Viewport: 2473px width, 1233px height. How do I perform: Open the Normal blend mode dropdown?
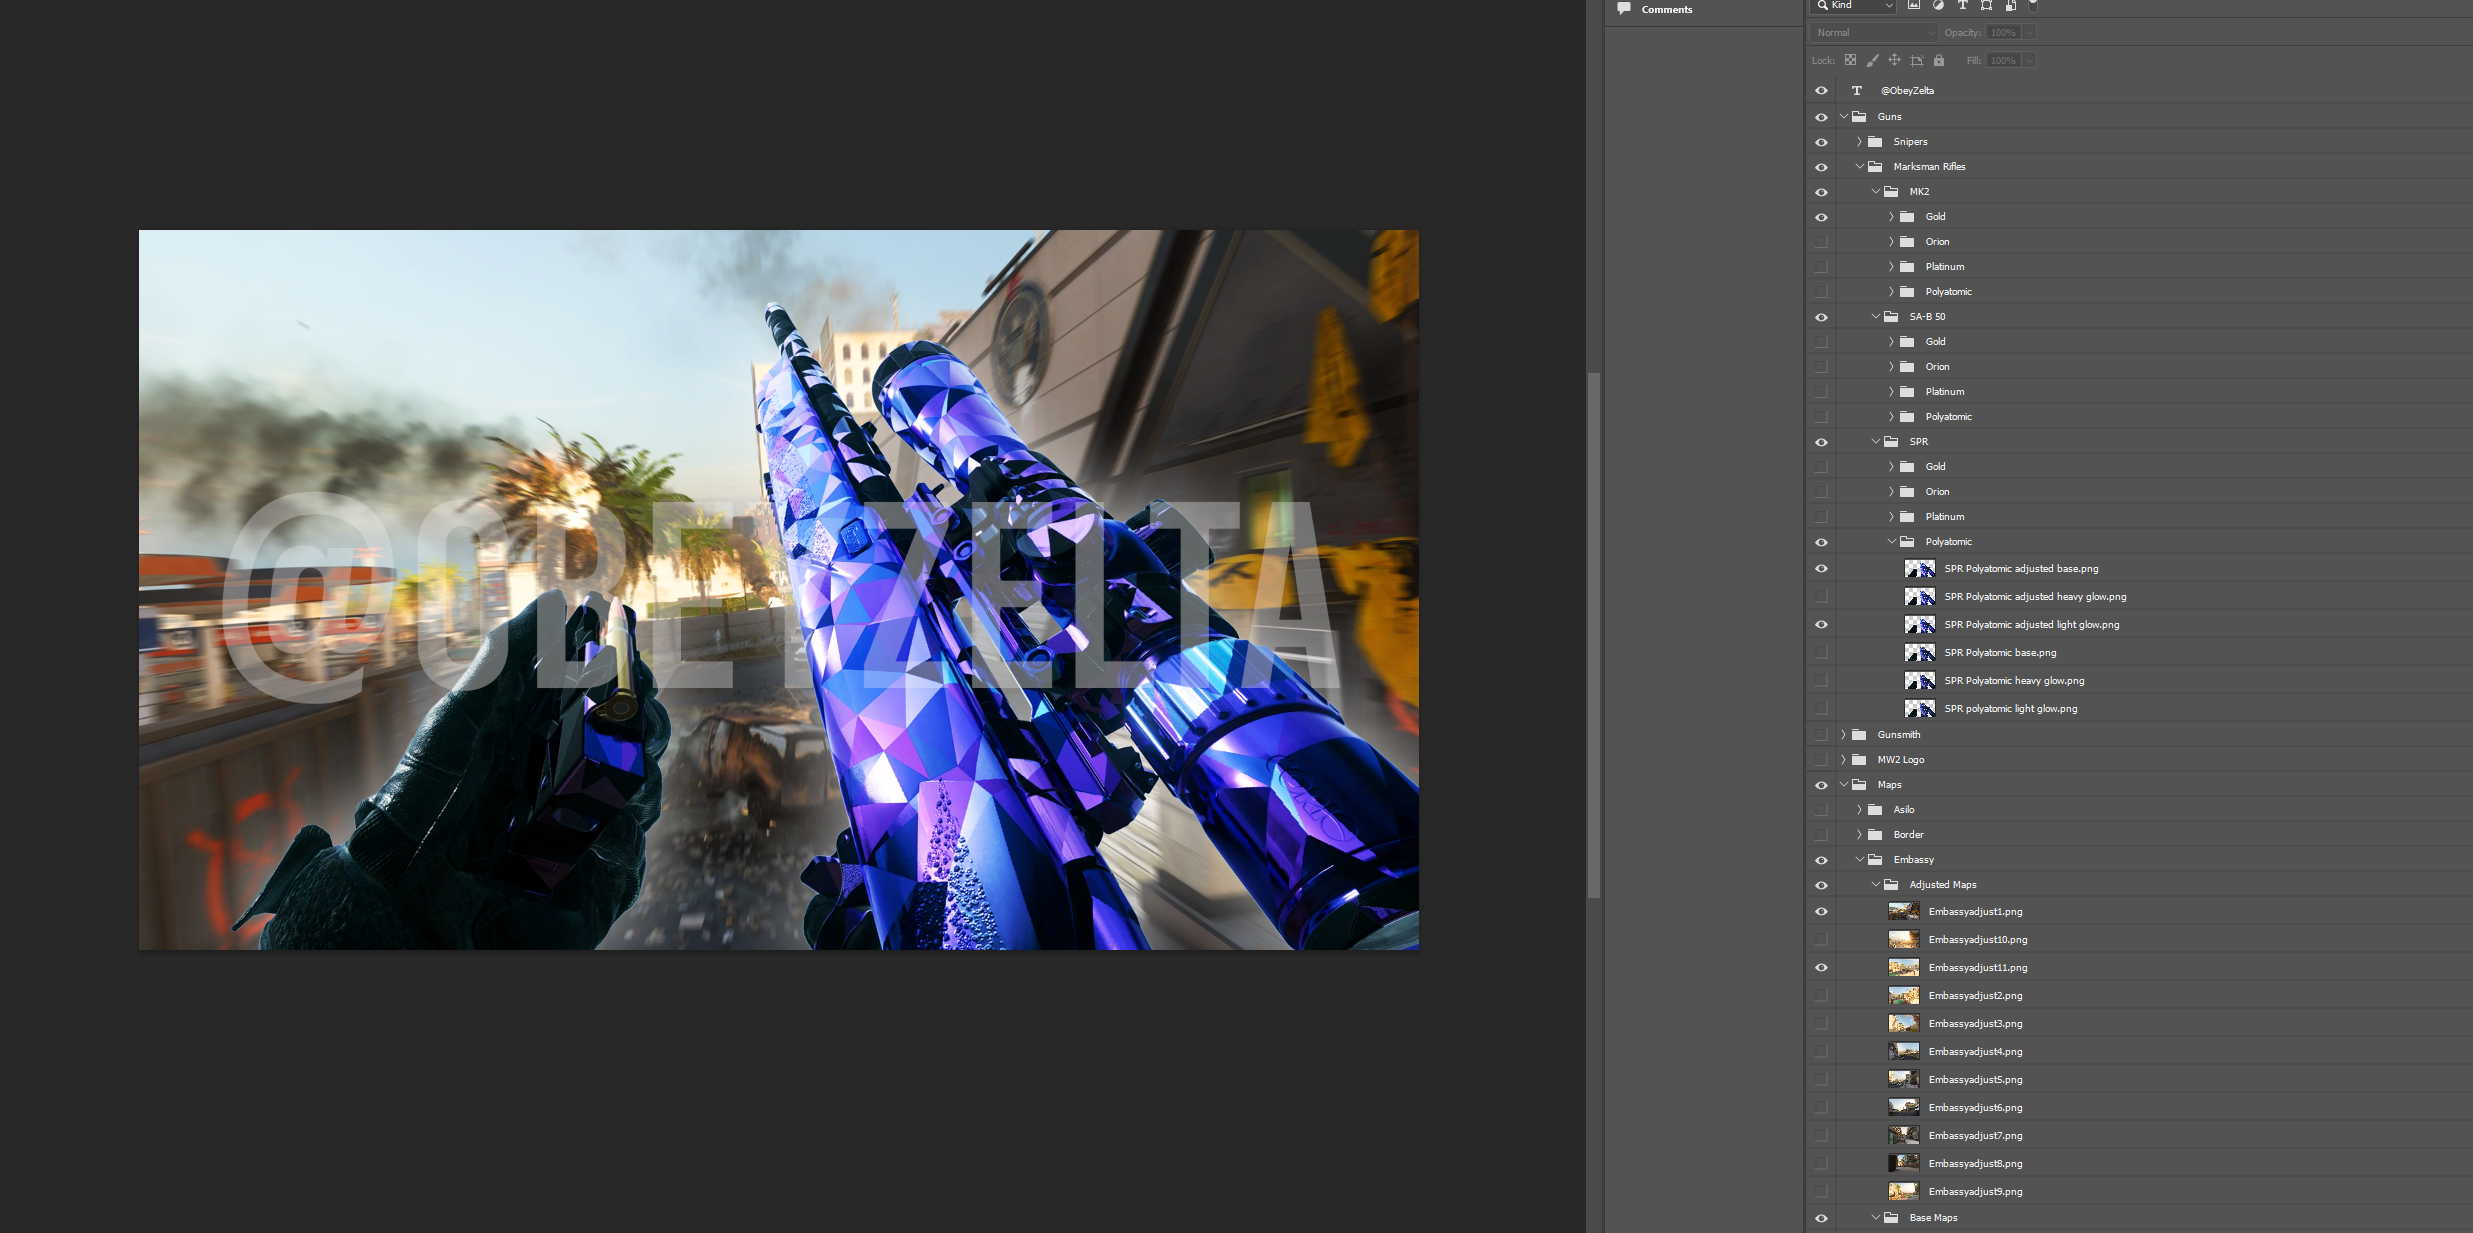click(x=1872, y=32)
